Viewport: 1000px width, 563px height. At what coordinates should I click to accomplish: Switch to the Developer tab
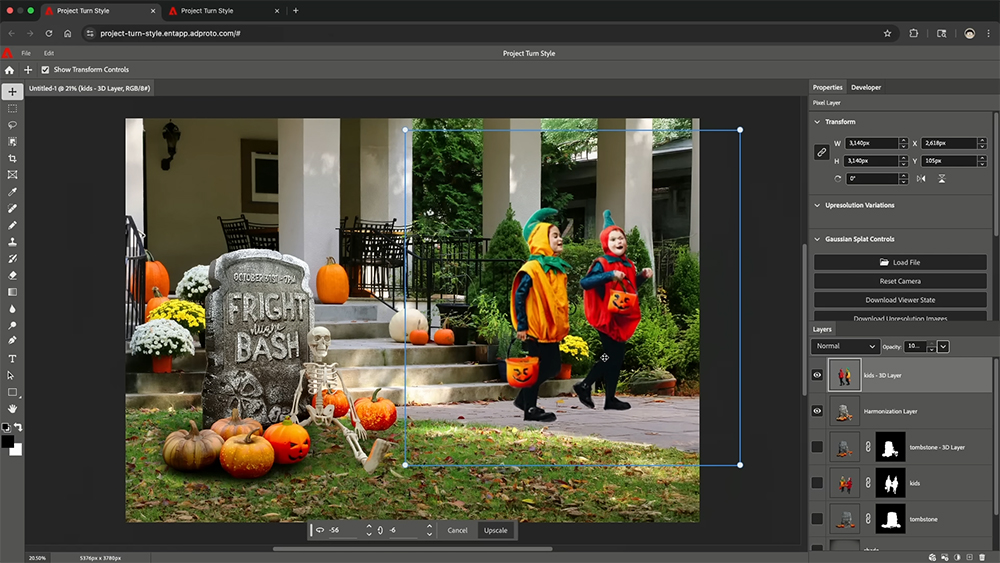[866, 88]
